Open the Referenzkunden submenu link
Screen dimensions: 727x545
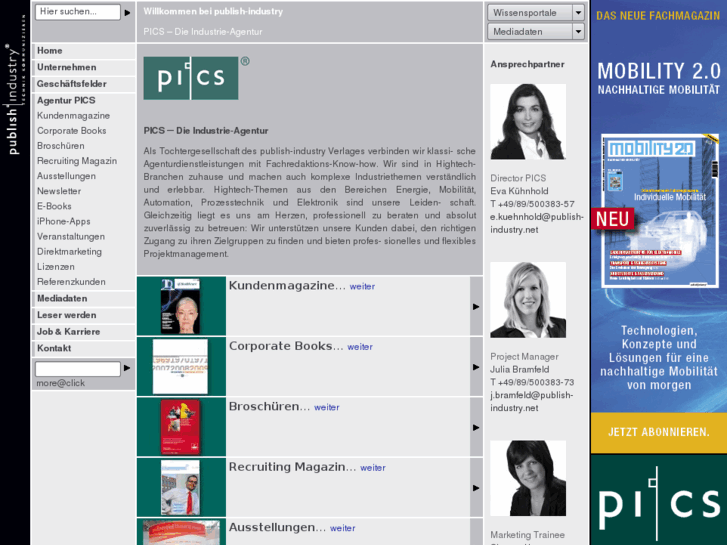click(71, 282)
